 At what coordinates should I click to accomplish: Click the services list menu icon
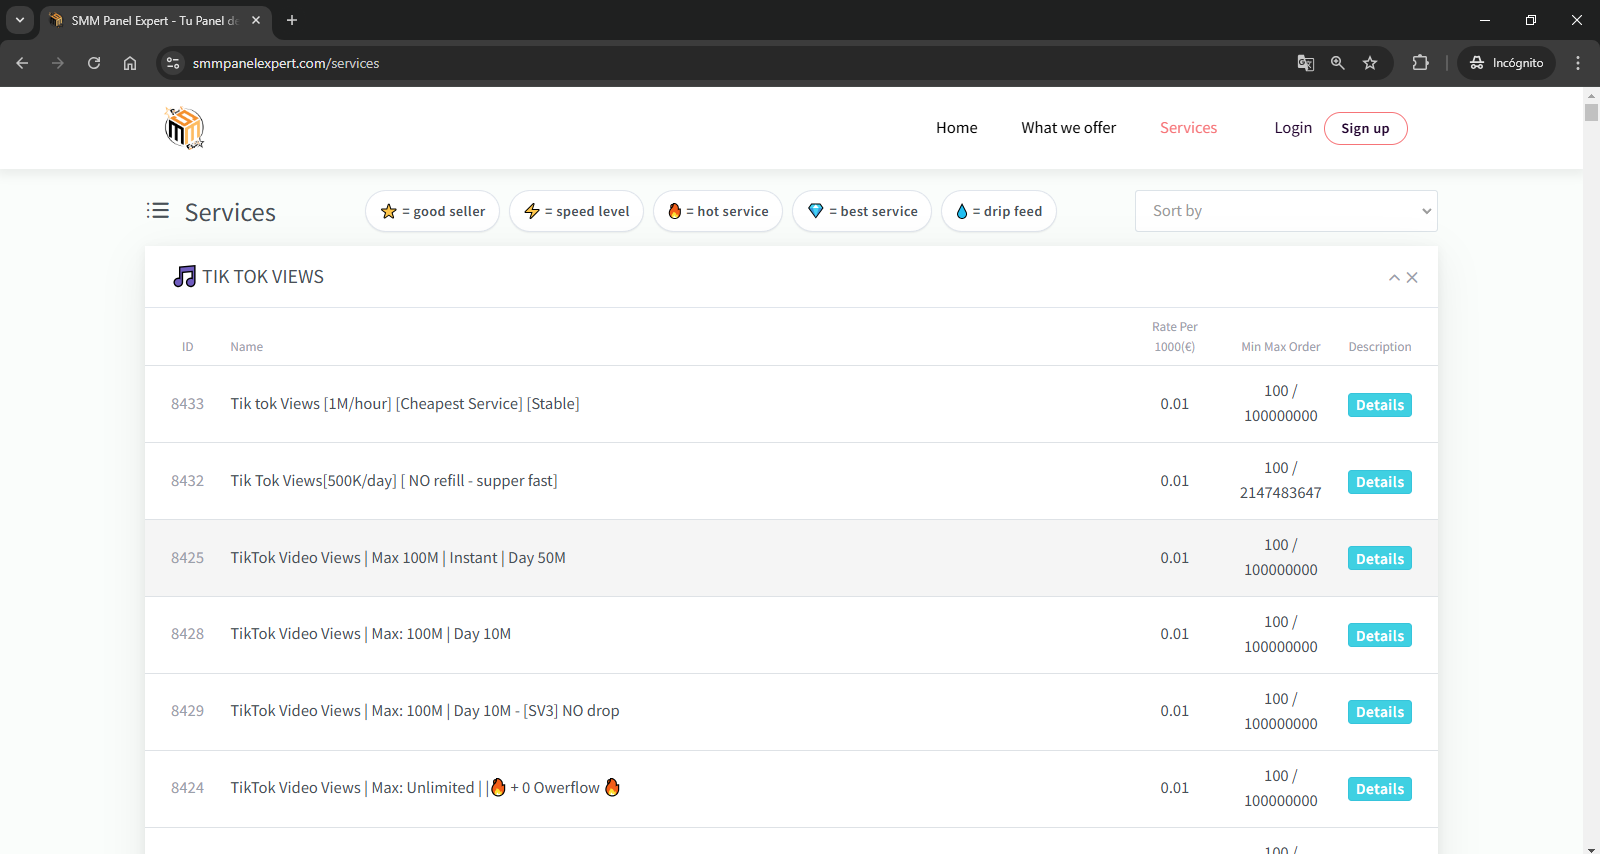tap(158, 210)
